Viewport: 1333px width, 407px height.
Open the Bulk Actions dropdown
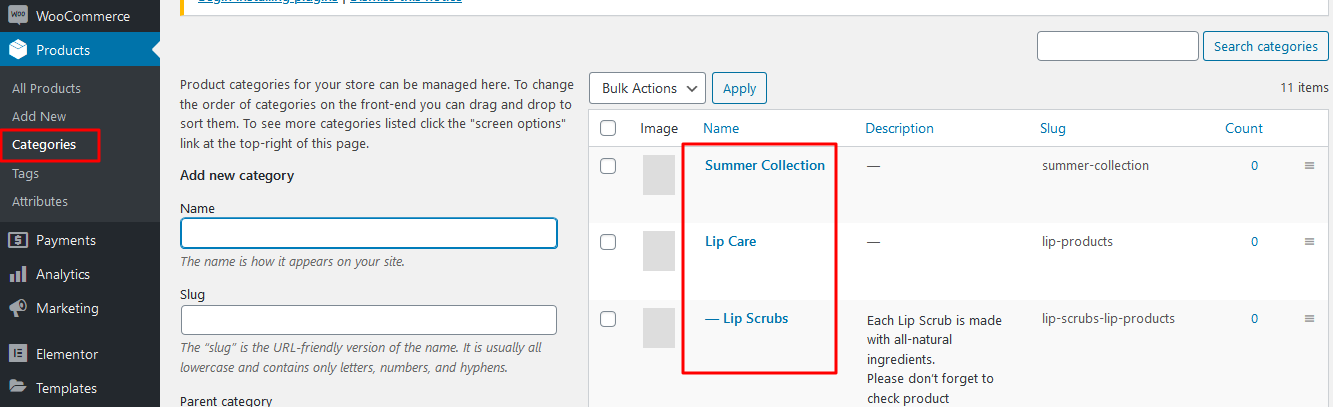(x=648, y=88)
